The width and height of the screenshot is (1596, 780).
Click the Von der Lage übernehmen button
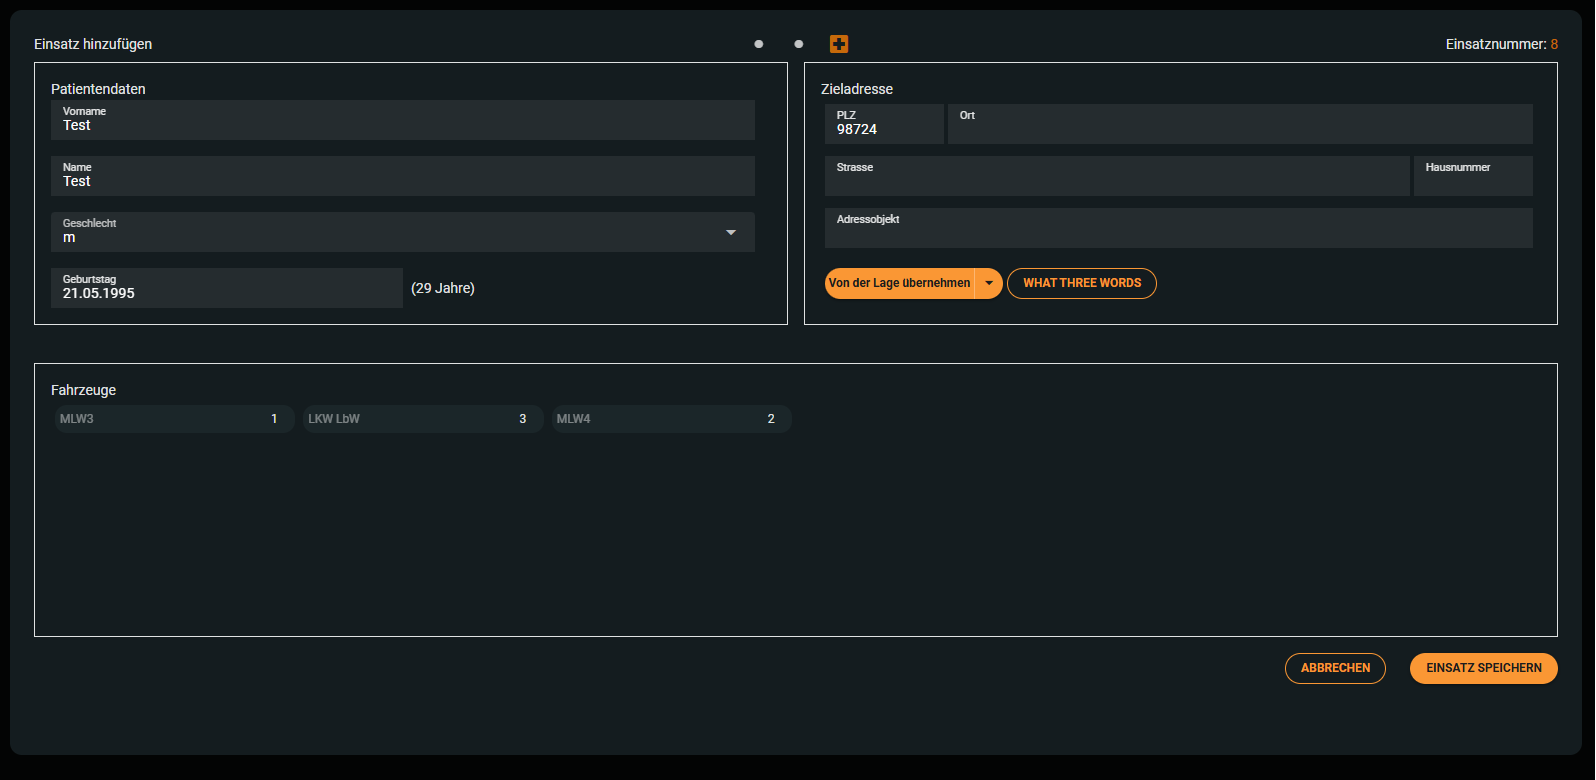point(899,283)
